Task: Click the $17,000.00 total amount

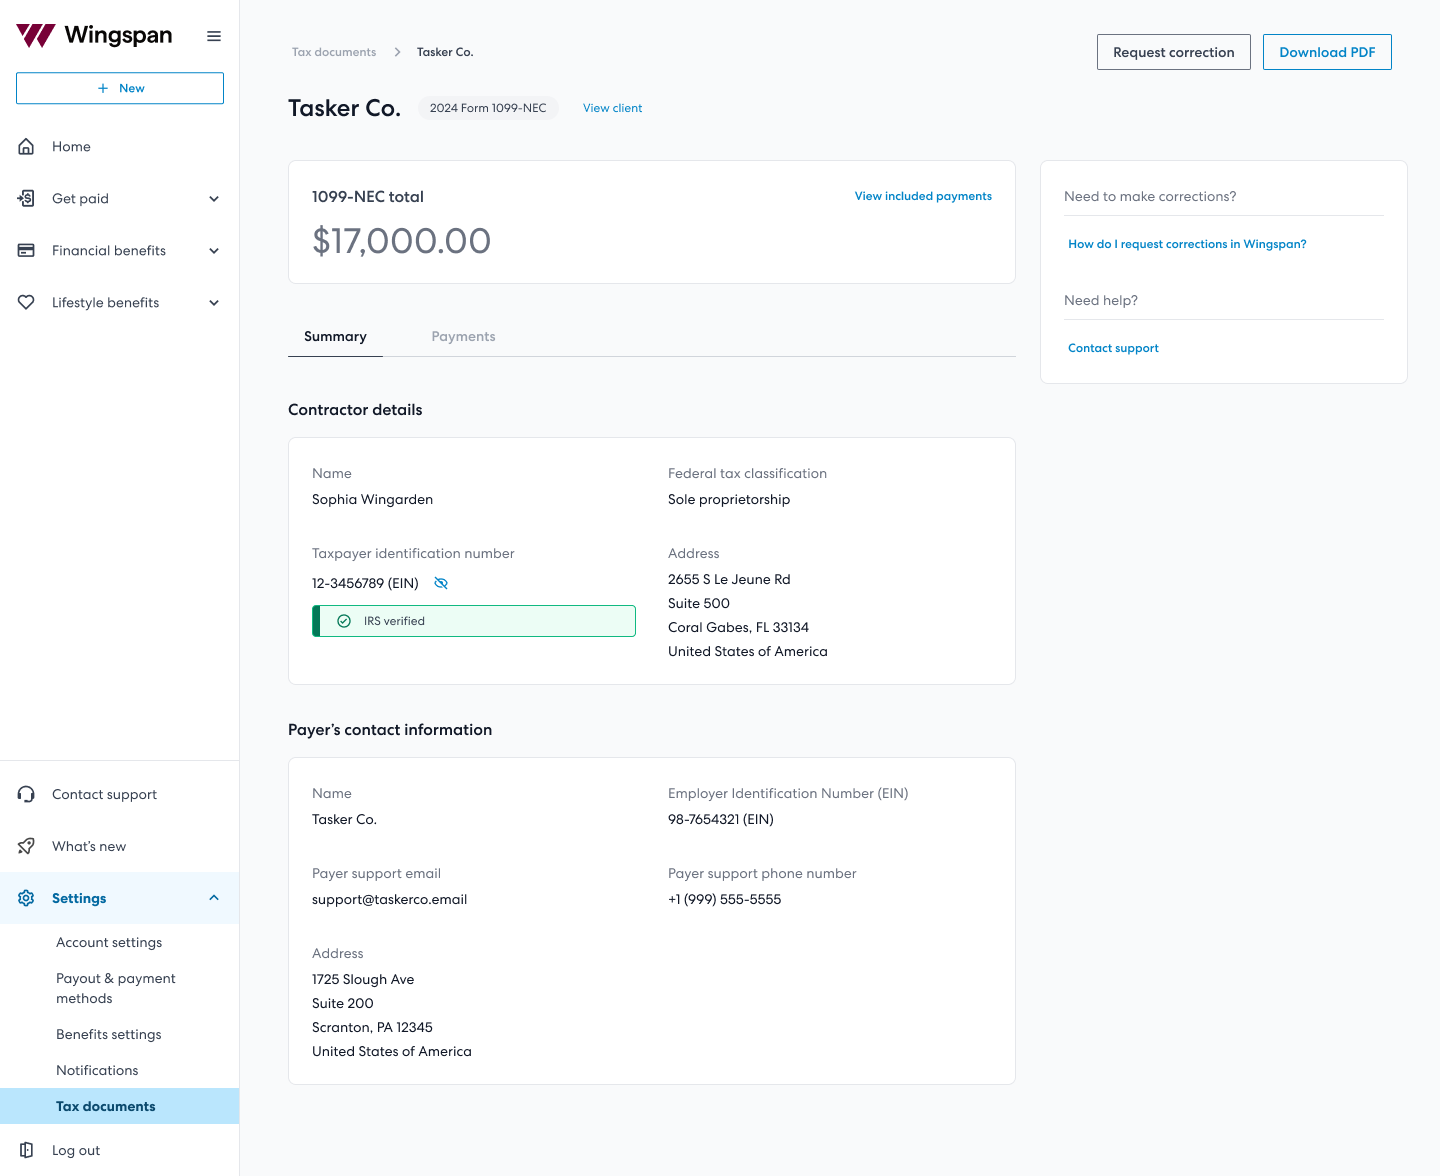Action: (x=401, y=241)
